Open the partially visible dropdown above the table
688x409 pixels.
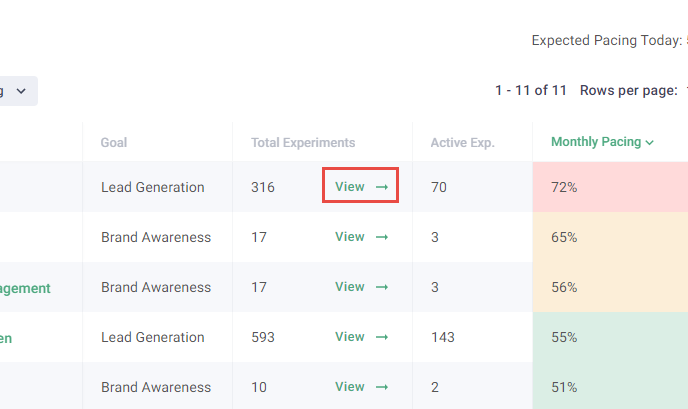coord(18,91)
